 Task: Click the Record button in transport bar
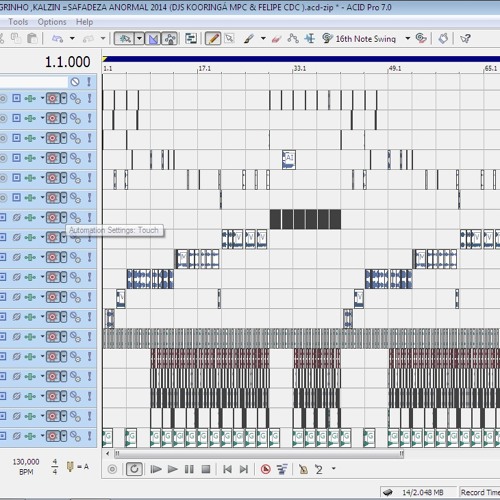(112, 469)
